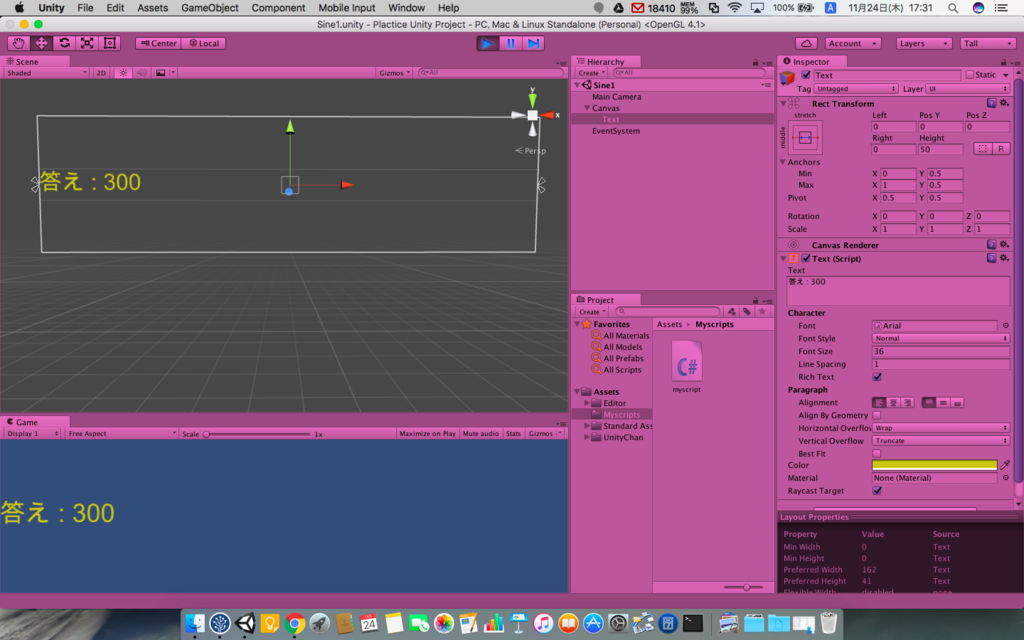Select the Hand tool in the toolbar
The image size is (1024, 640).
tap(18, 43)
